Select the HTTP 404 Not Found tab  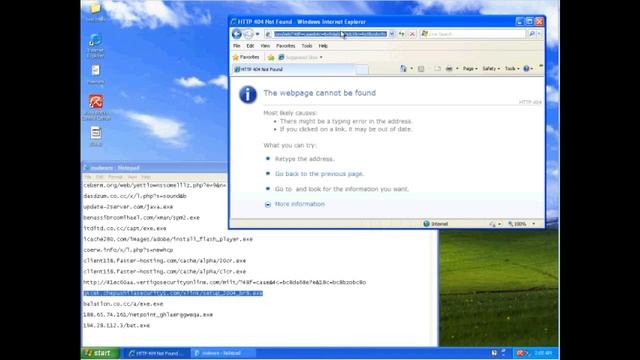coord(294,69)
